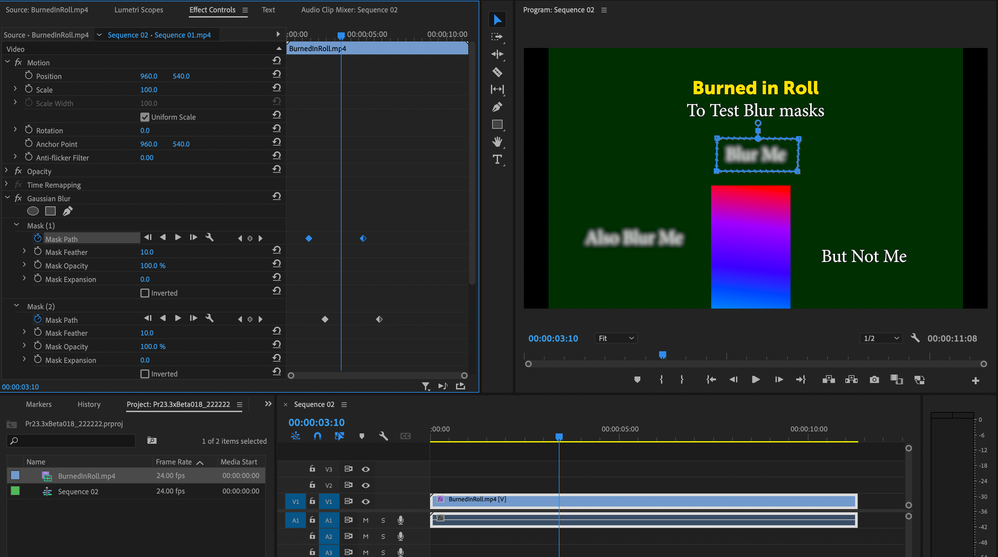Select the Razor tool
This screenshot has width=998, height=557.
coord(497,72)
